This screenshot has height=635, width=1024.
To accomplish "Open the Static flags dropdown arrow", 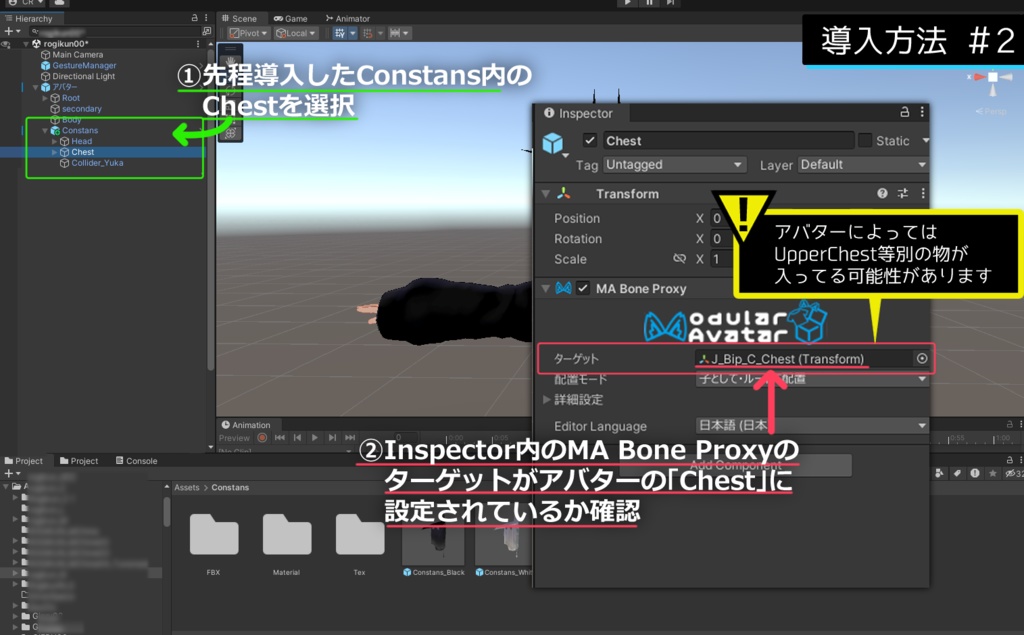I will click(x=925, y=140).
